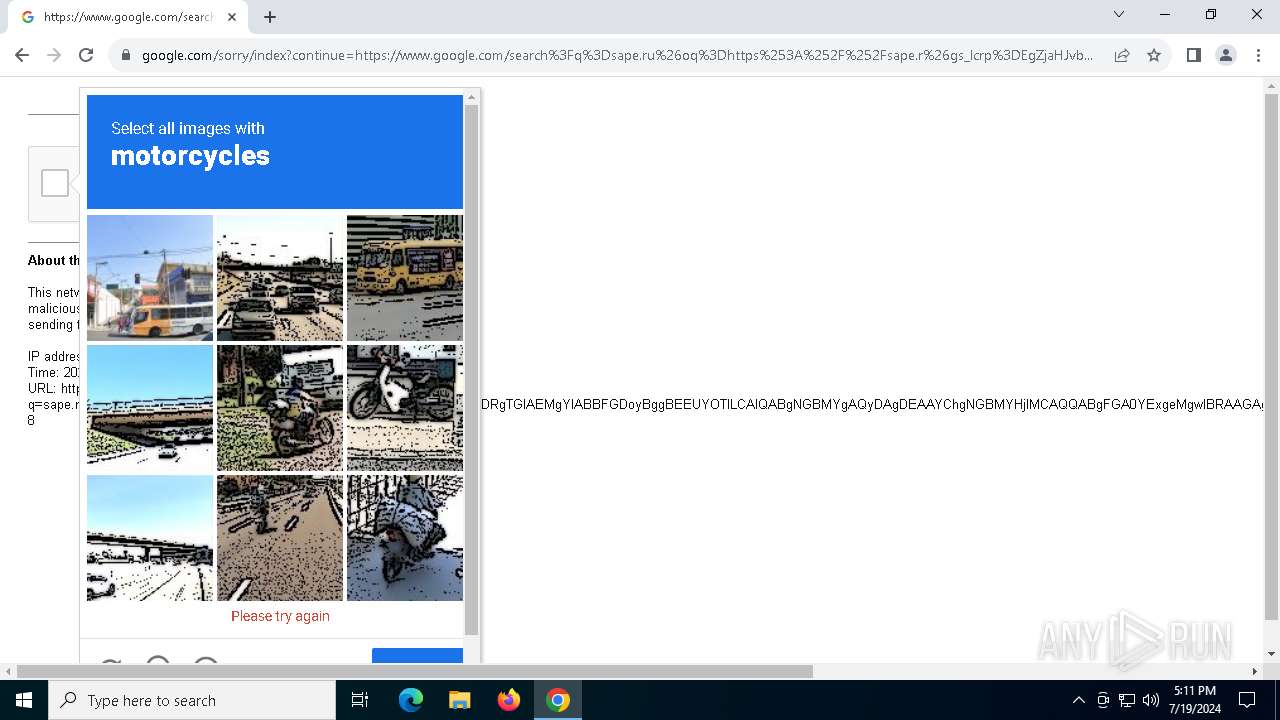
Task: Click the address bar URL
Action: 617,55
